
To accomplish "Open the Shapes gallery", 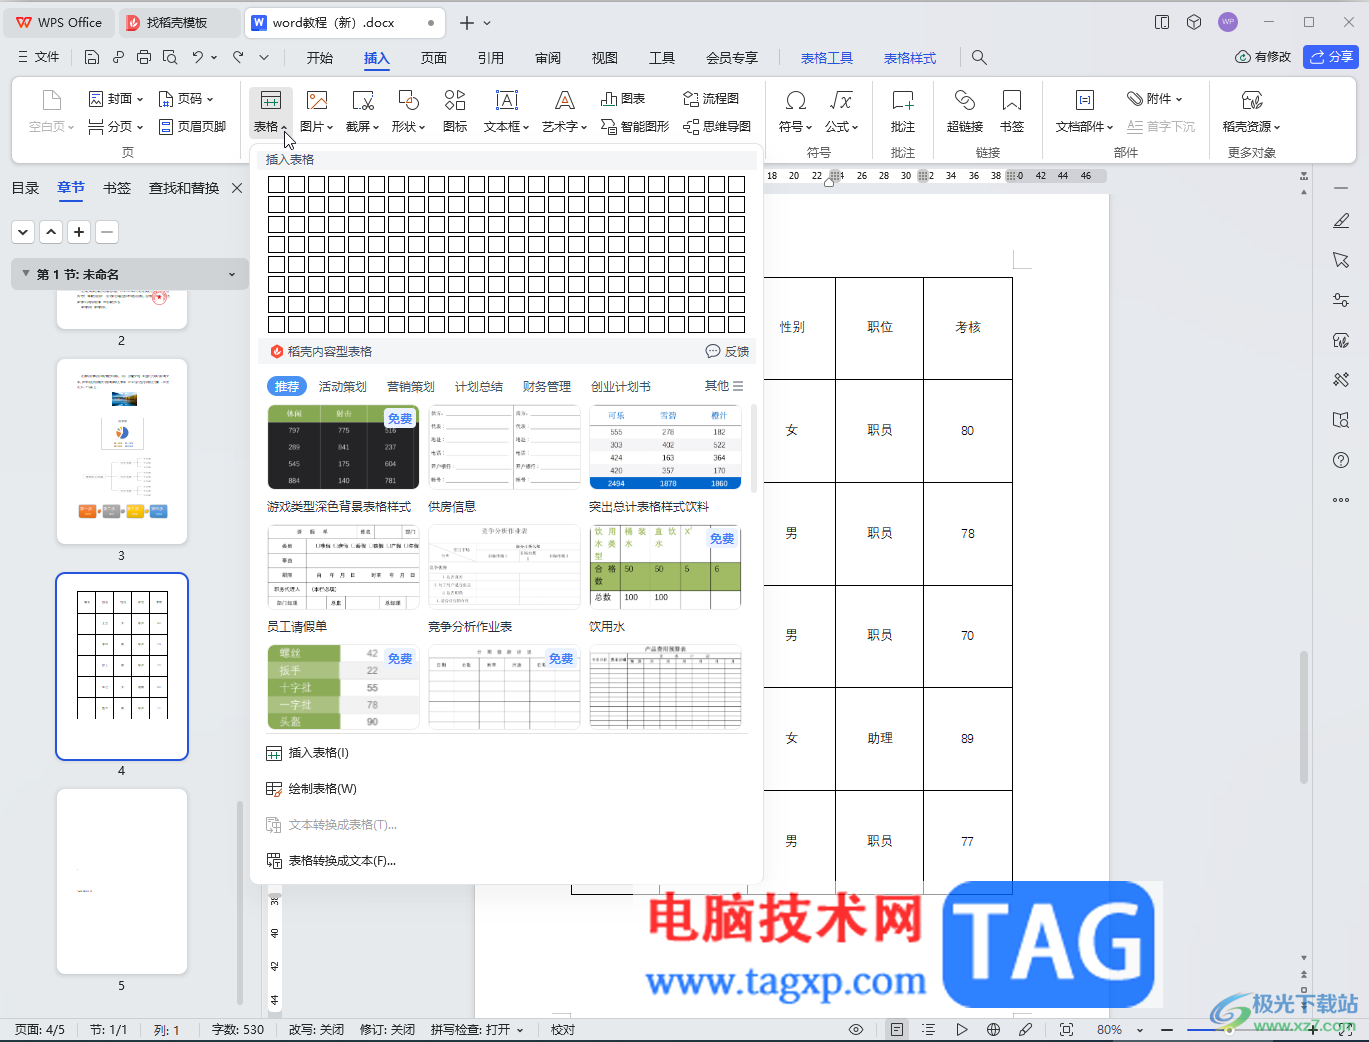I will (x=408, y=111).
